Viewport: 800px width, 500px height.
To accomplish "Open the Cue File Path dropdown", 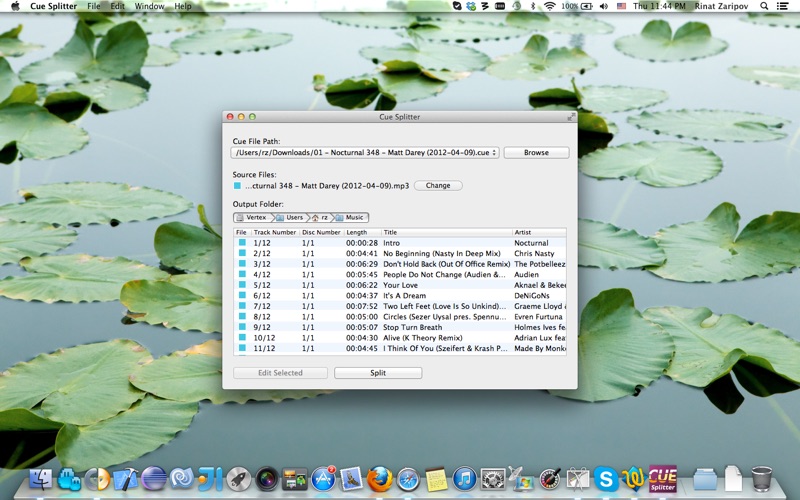I will click(x=365, y=153).
